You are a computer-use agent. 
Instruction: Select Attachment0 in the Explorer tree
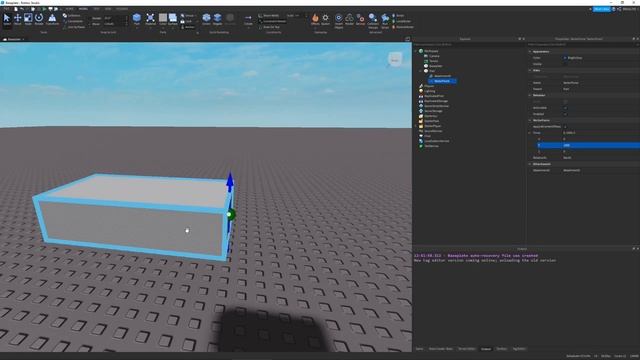coord(442,76)
